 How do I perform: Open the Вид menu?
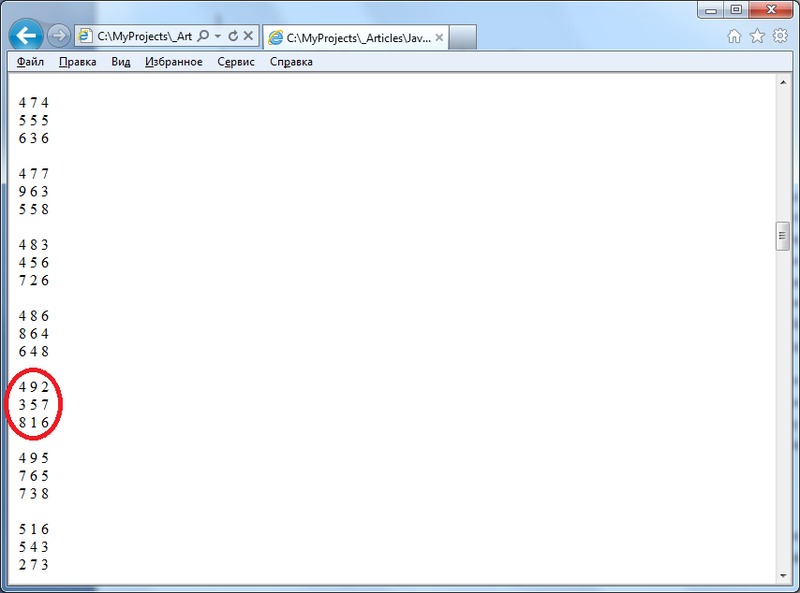pos(121,62)
